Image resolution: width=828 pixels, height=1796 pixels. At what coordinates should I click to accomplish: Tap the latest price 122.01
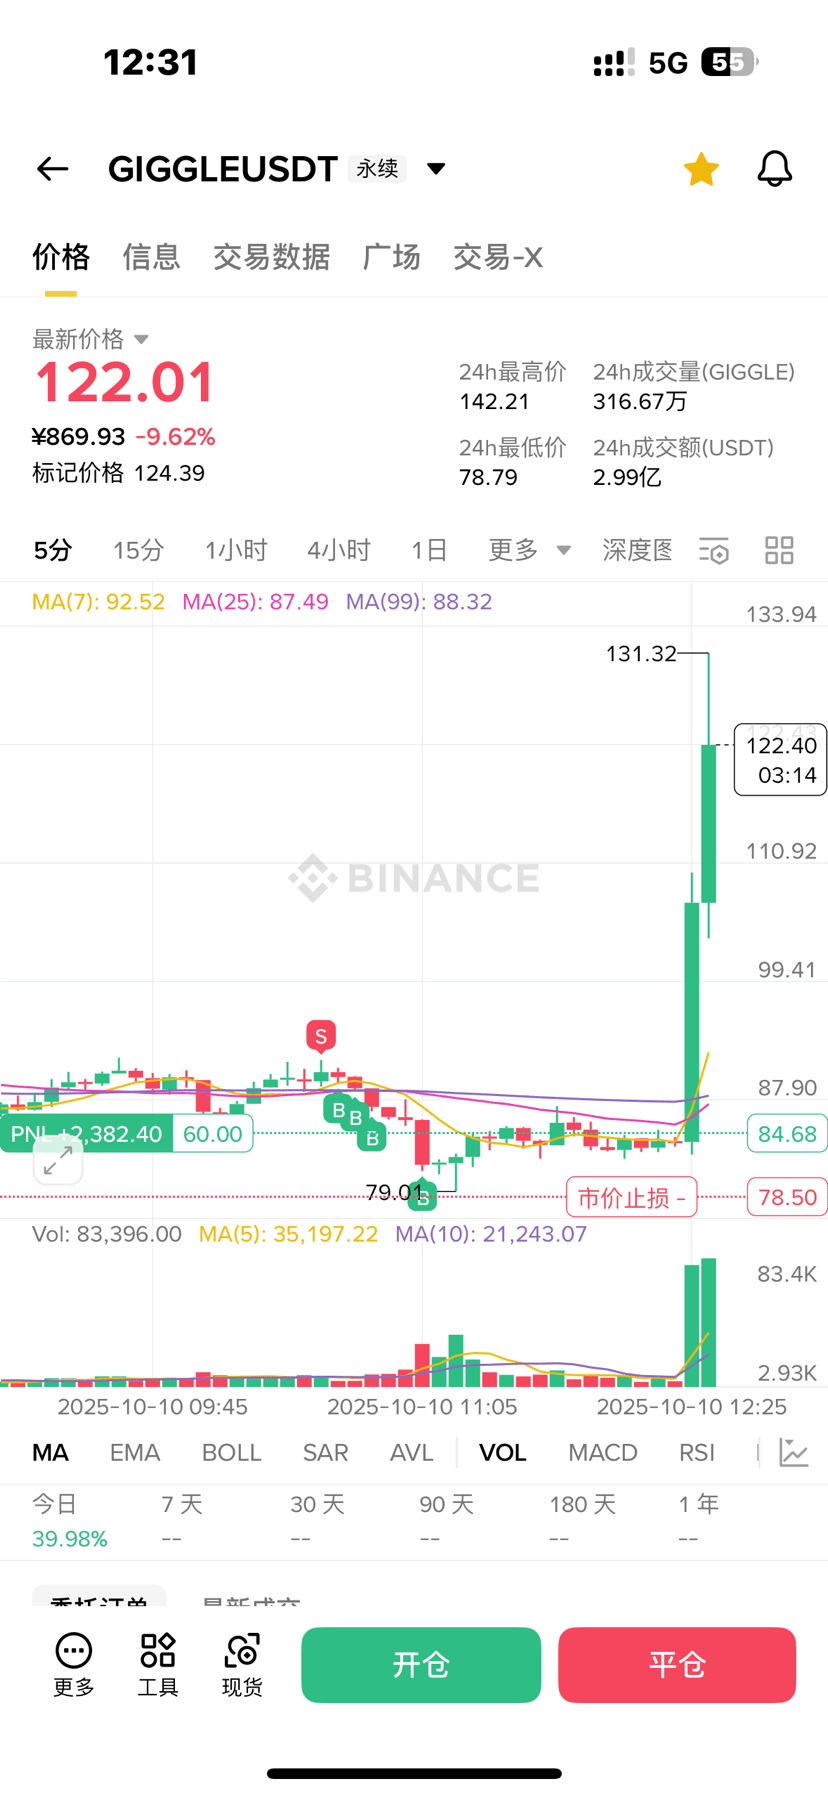pyautogui.click(x=124, y=383)
